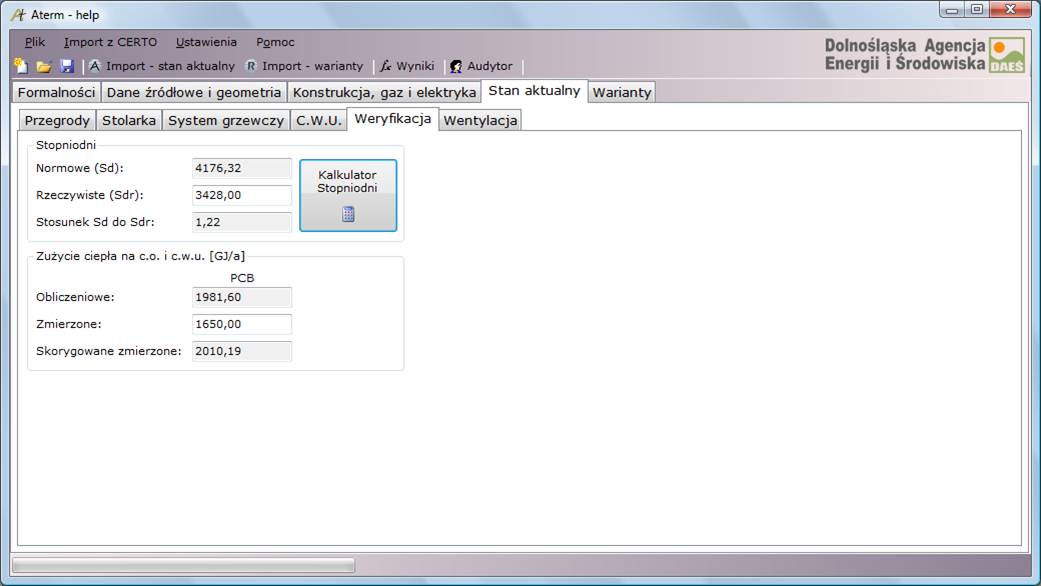
Task: Click the progress bar at window bottom
Action: tap(183, 565)
